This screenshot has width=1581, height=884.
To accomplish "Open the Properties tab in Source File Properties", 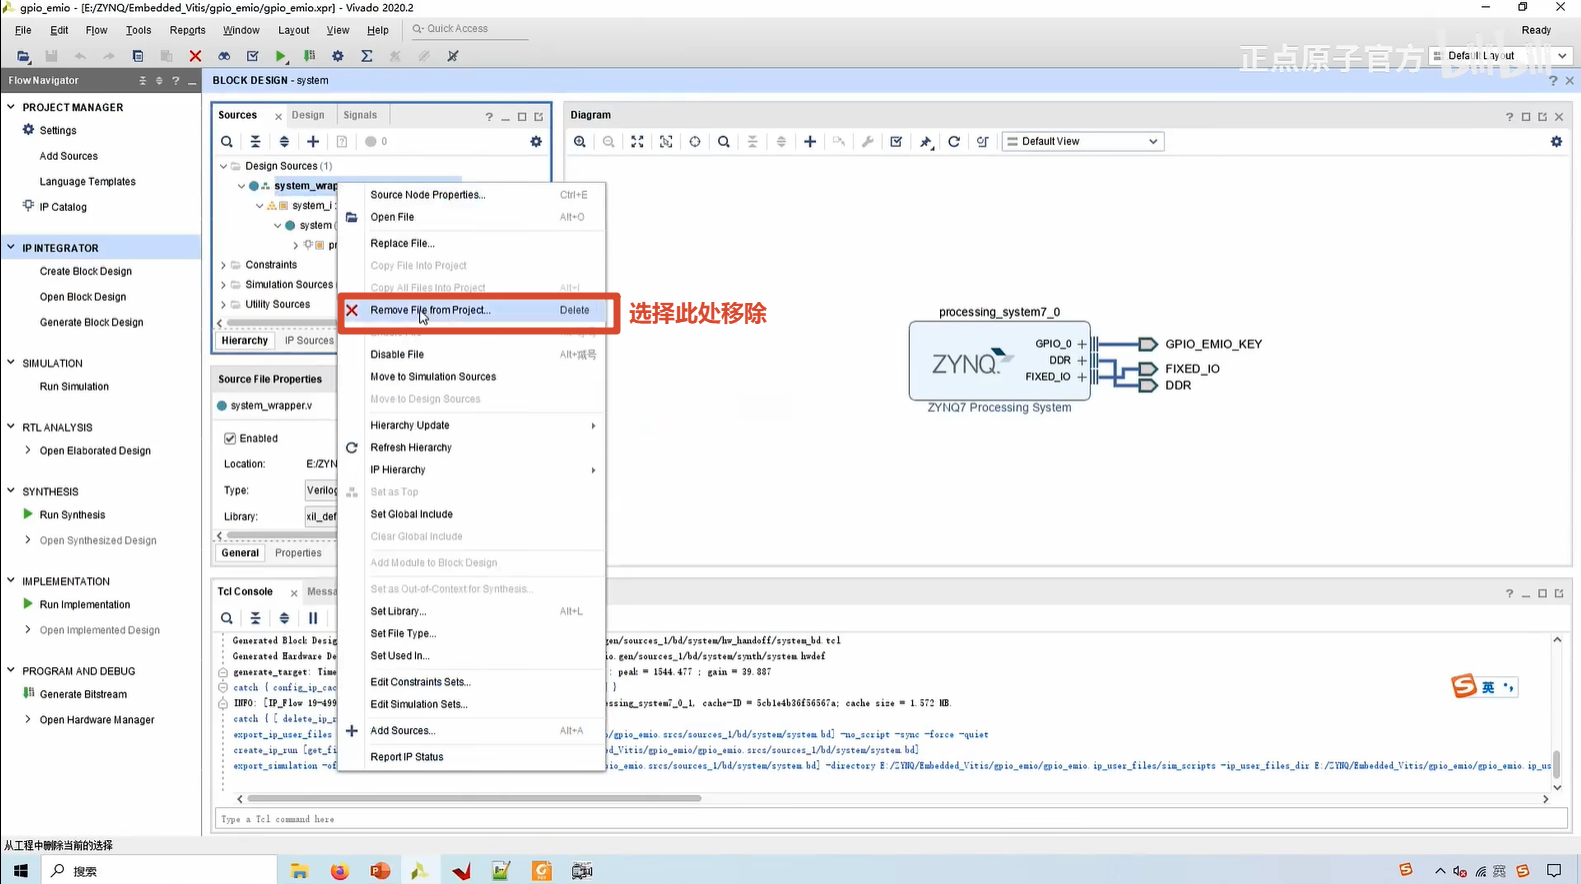I will click(298, 552).
